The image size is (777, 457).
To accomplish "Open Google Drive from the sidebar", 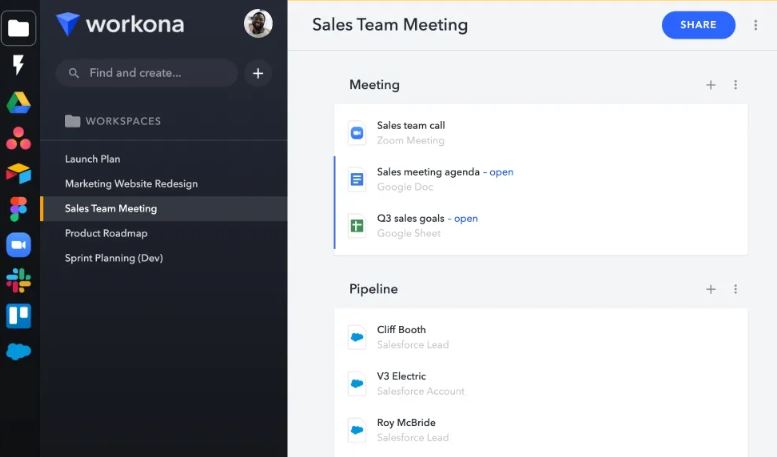I will [18, 103].
